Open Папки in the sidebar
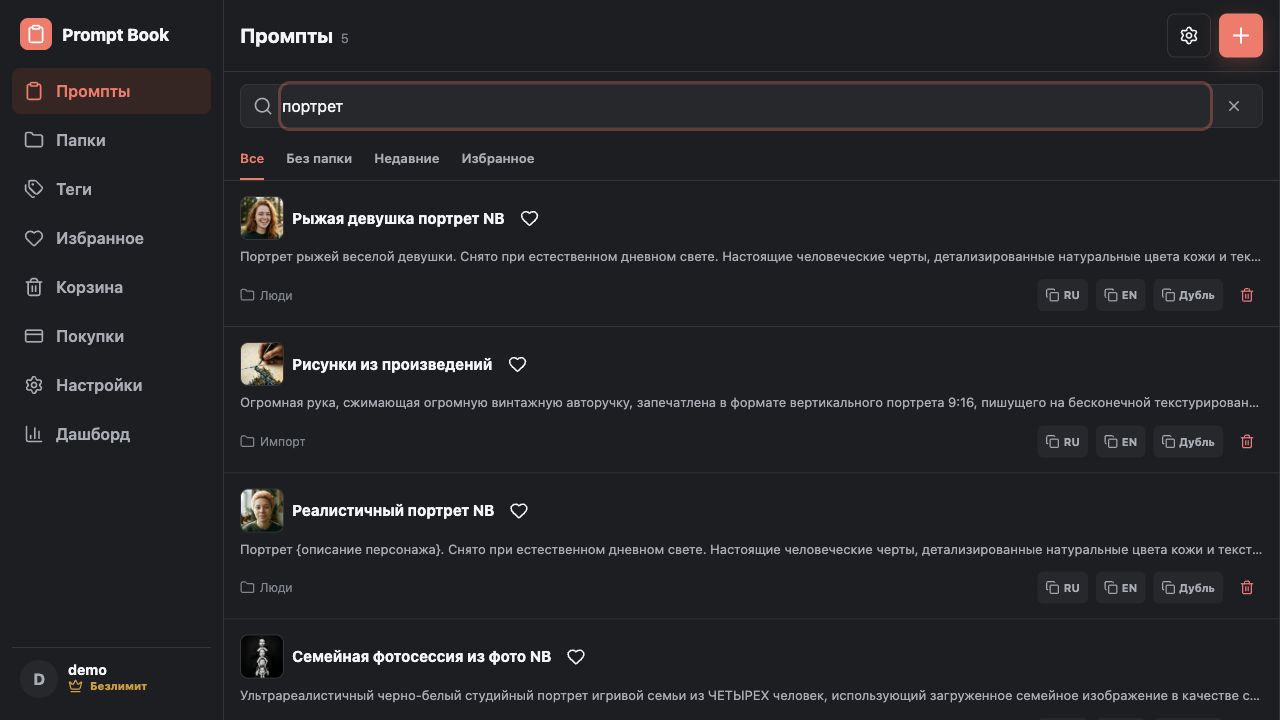The width and height of the screenshot is (1280, 720). [111, 140]
